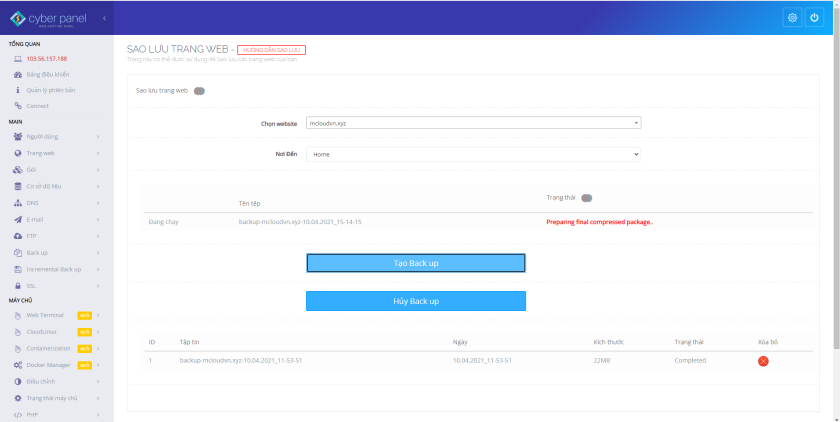Expand the E-mail submenu chevron

point(98,220)
